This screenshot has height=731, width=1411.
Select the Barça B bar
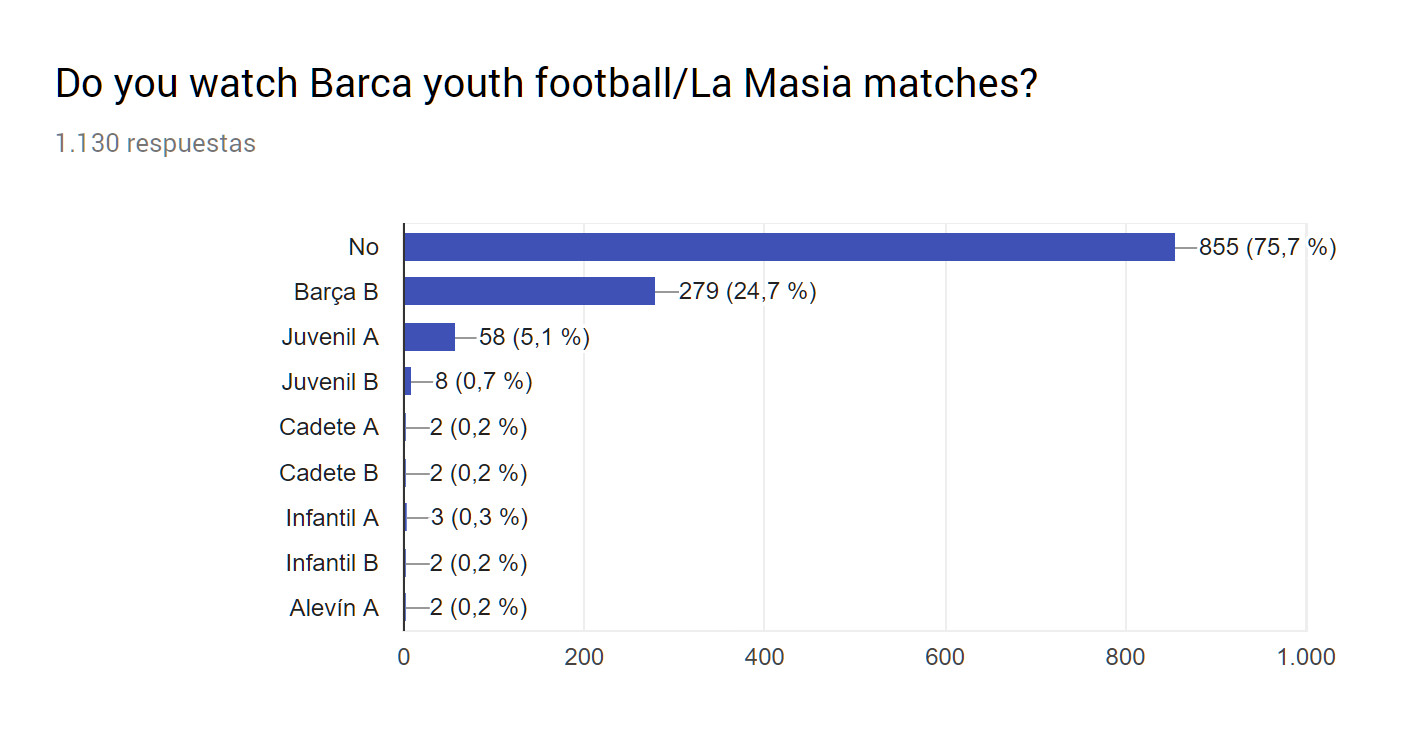[529, 292]
